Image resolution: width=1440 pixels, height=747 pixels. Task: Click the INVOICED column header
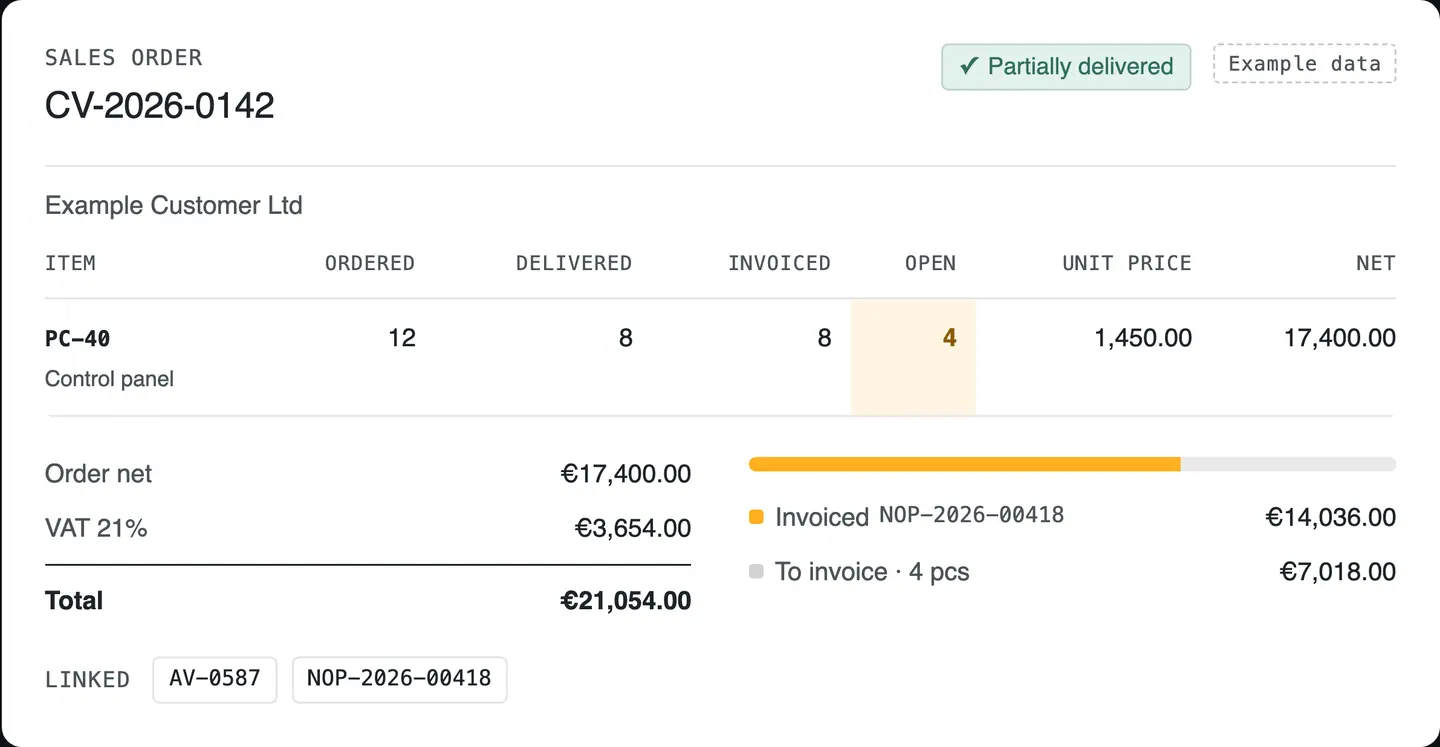coord(779,263)
